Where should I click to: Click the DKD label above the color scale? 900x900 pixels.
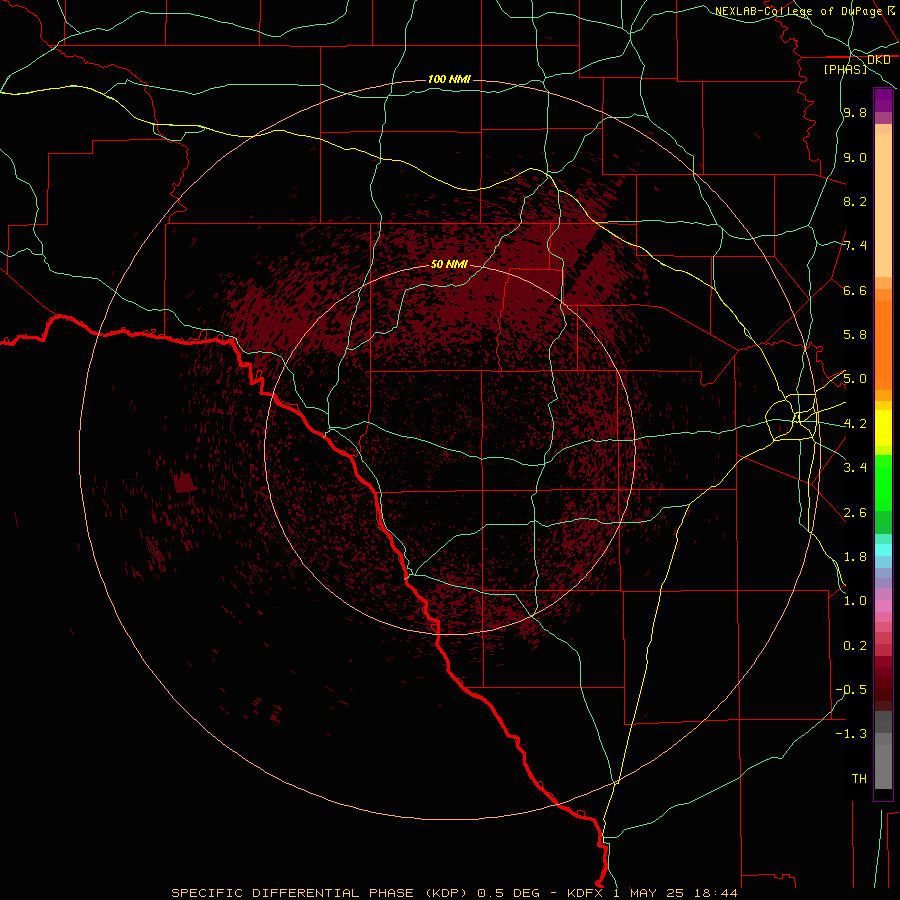pos(878,60)
